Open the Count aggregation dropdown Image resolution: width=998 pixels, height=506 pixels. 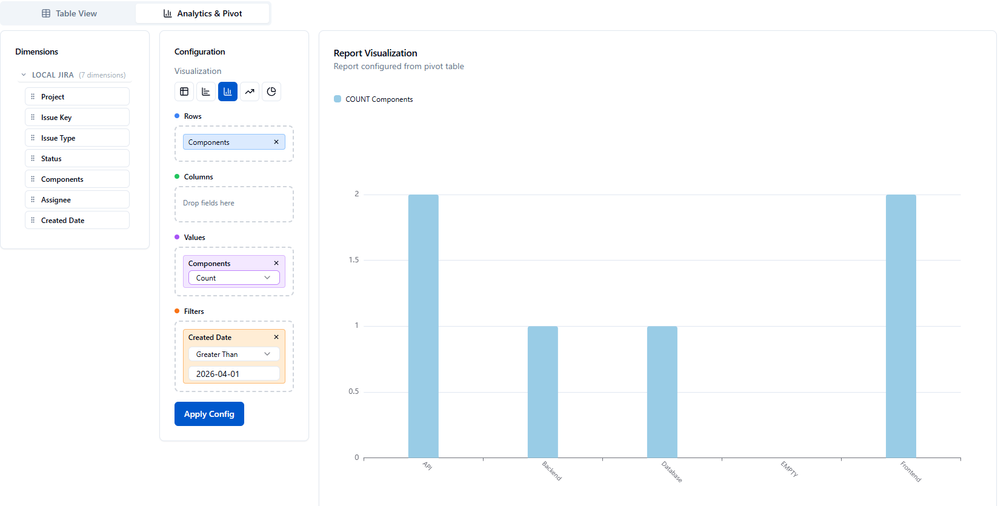point(234,278)
